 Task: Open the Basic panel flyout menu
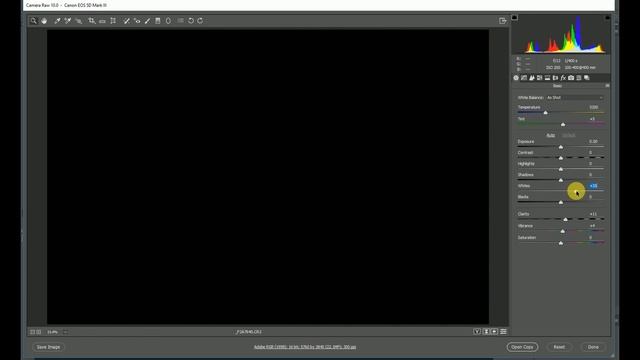(x=607, y=86)
